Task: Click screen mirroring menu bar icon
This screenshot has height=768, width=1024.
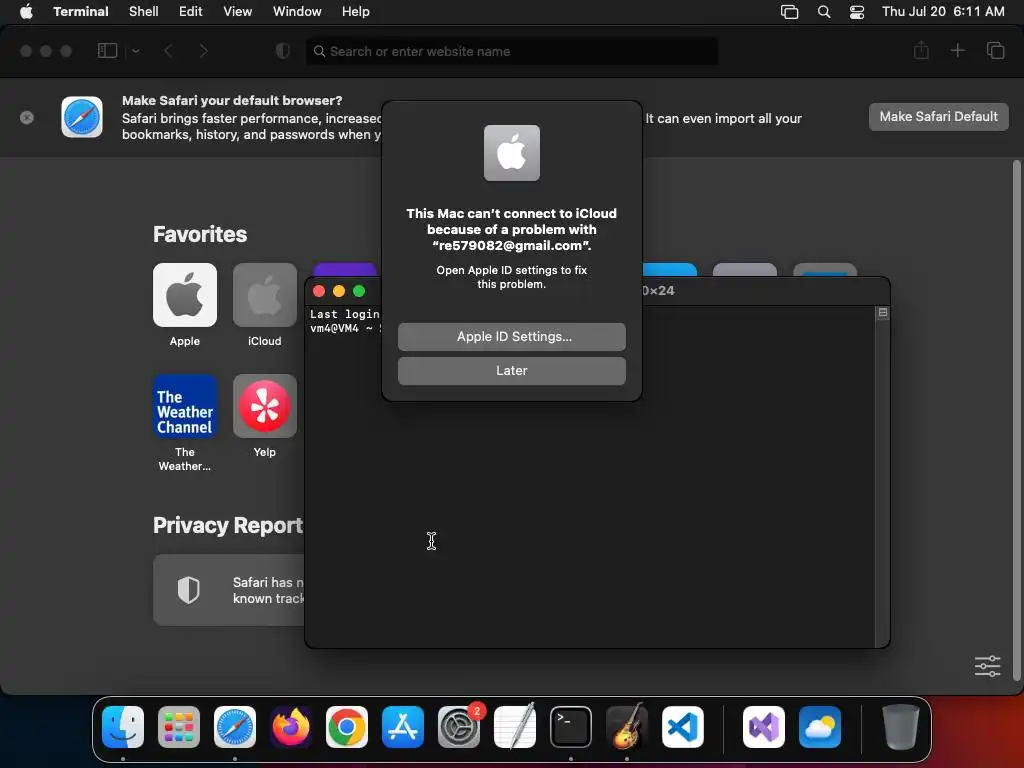Action: (790, 12)
